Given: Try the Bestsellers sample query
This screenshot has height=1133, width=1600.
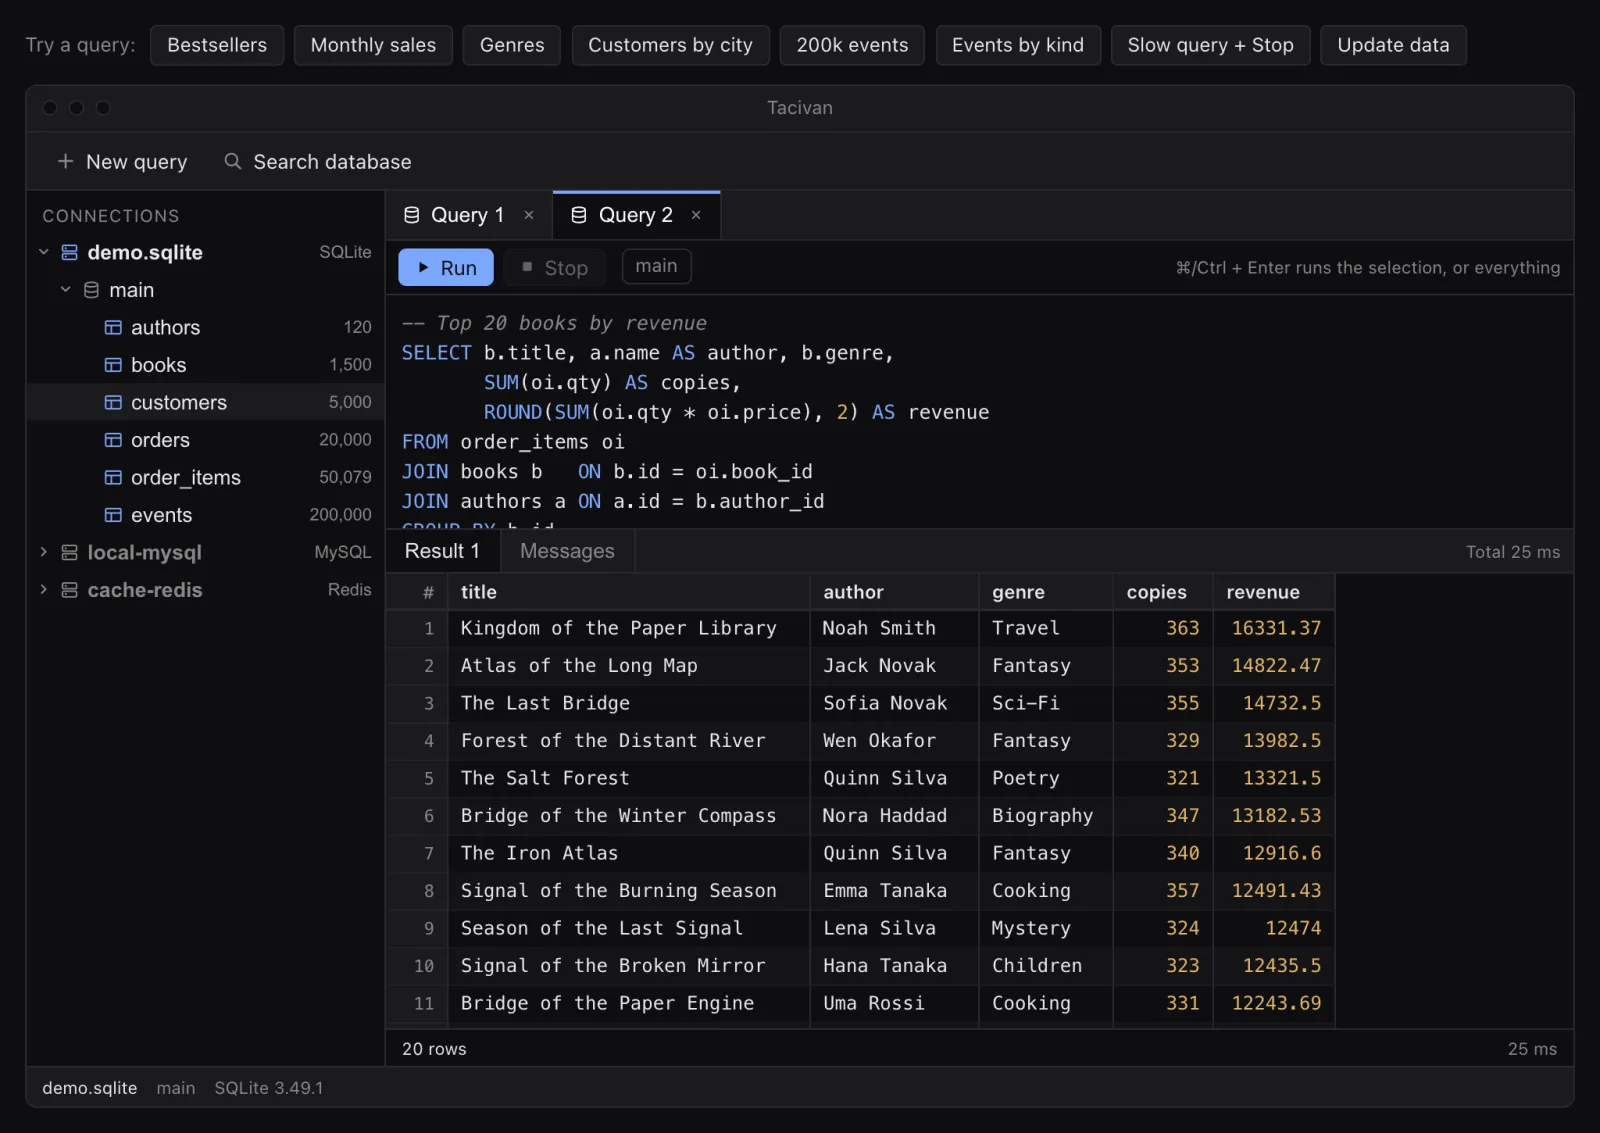Looking at the screenshot, I should [x=217, y=45].
